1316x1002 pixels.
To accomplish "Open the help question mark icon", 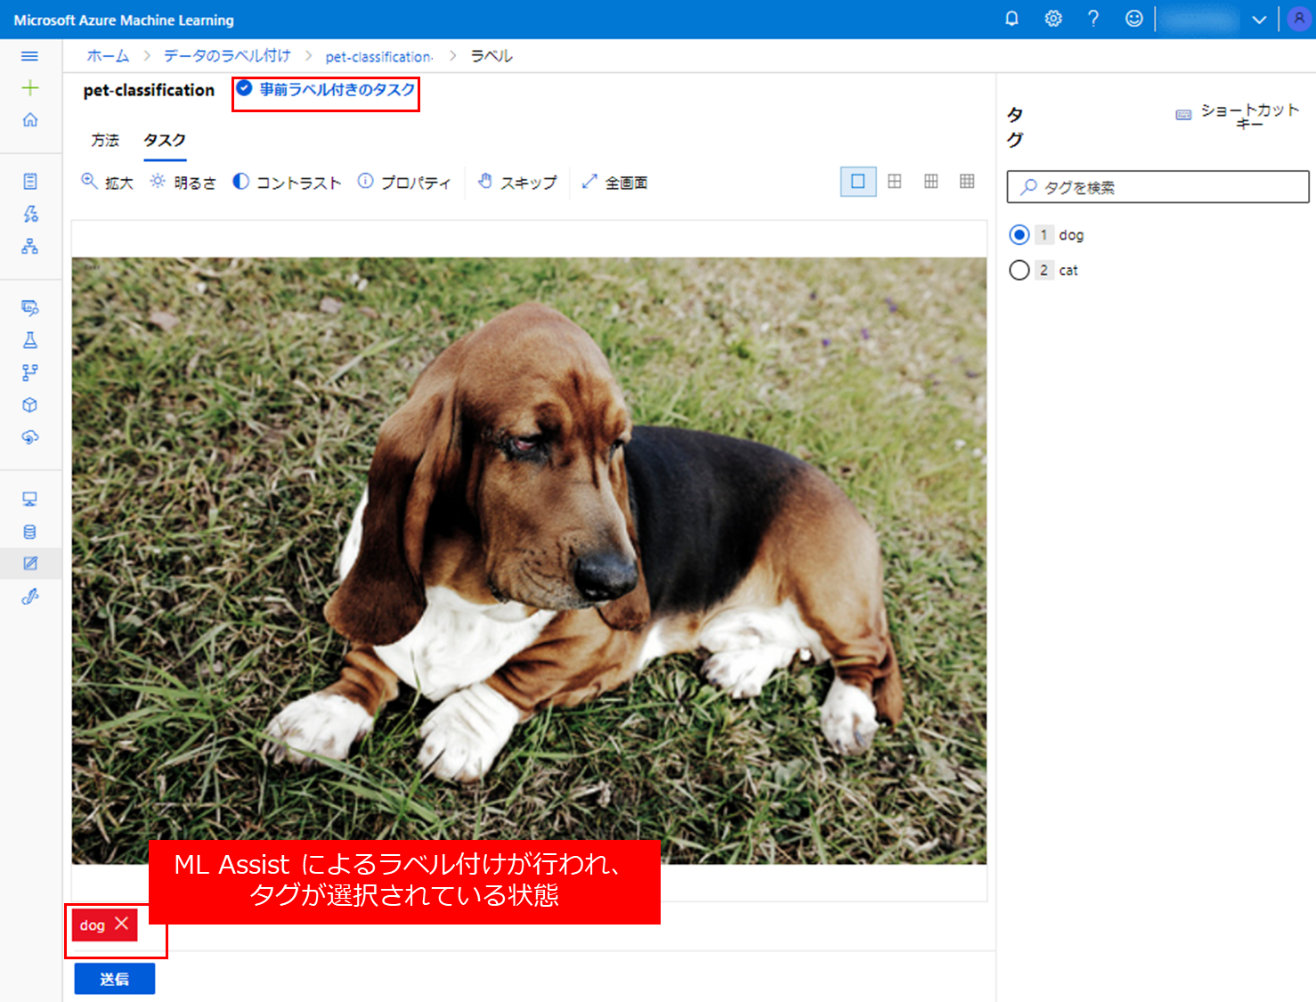I will 1093,19.
